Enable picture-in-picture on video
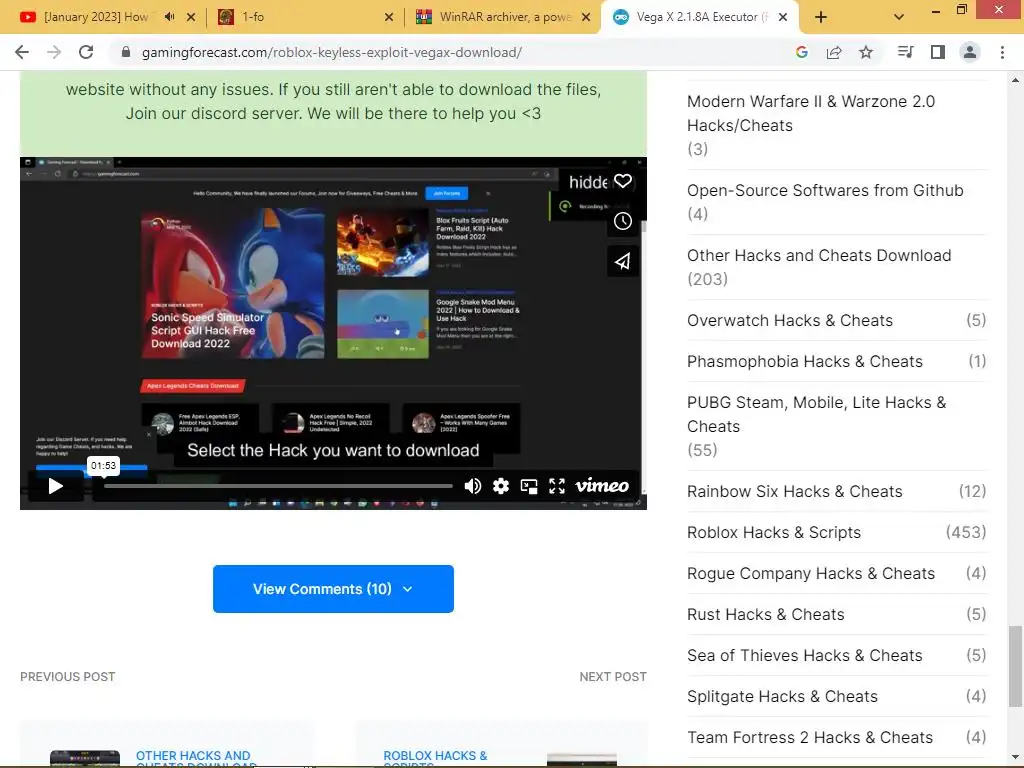Image resolution: width=1024 pixels, height=768 pixels. (529, 486)
